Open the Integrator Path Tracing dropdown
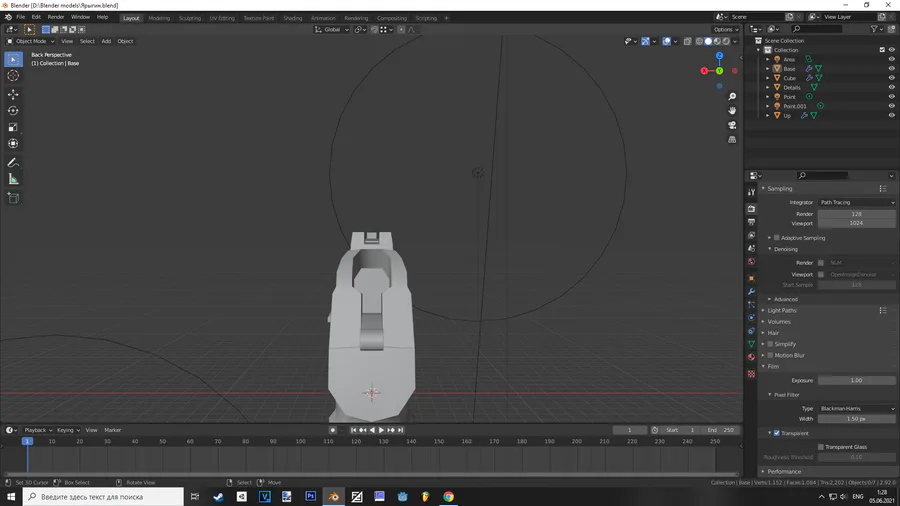 pos(856,203)
